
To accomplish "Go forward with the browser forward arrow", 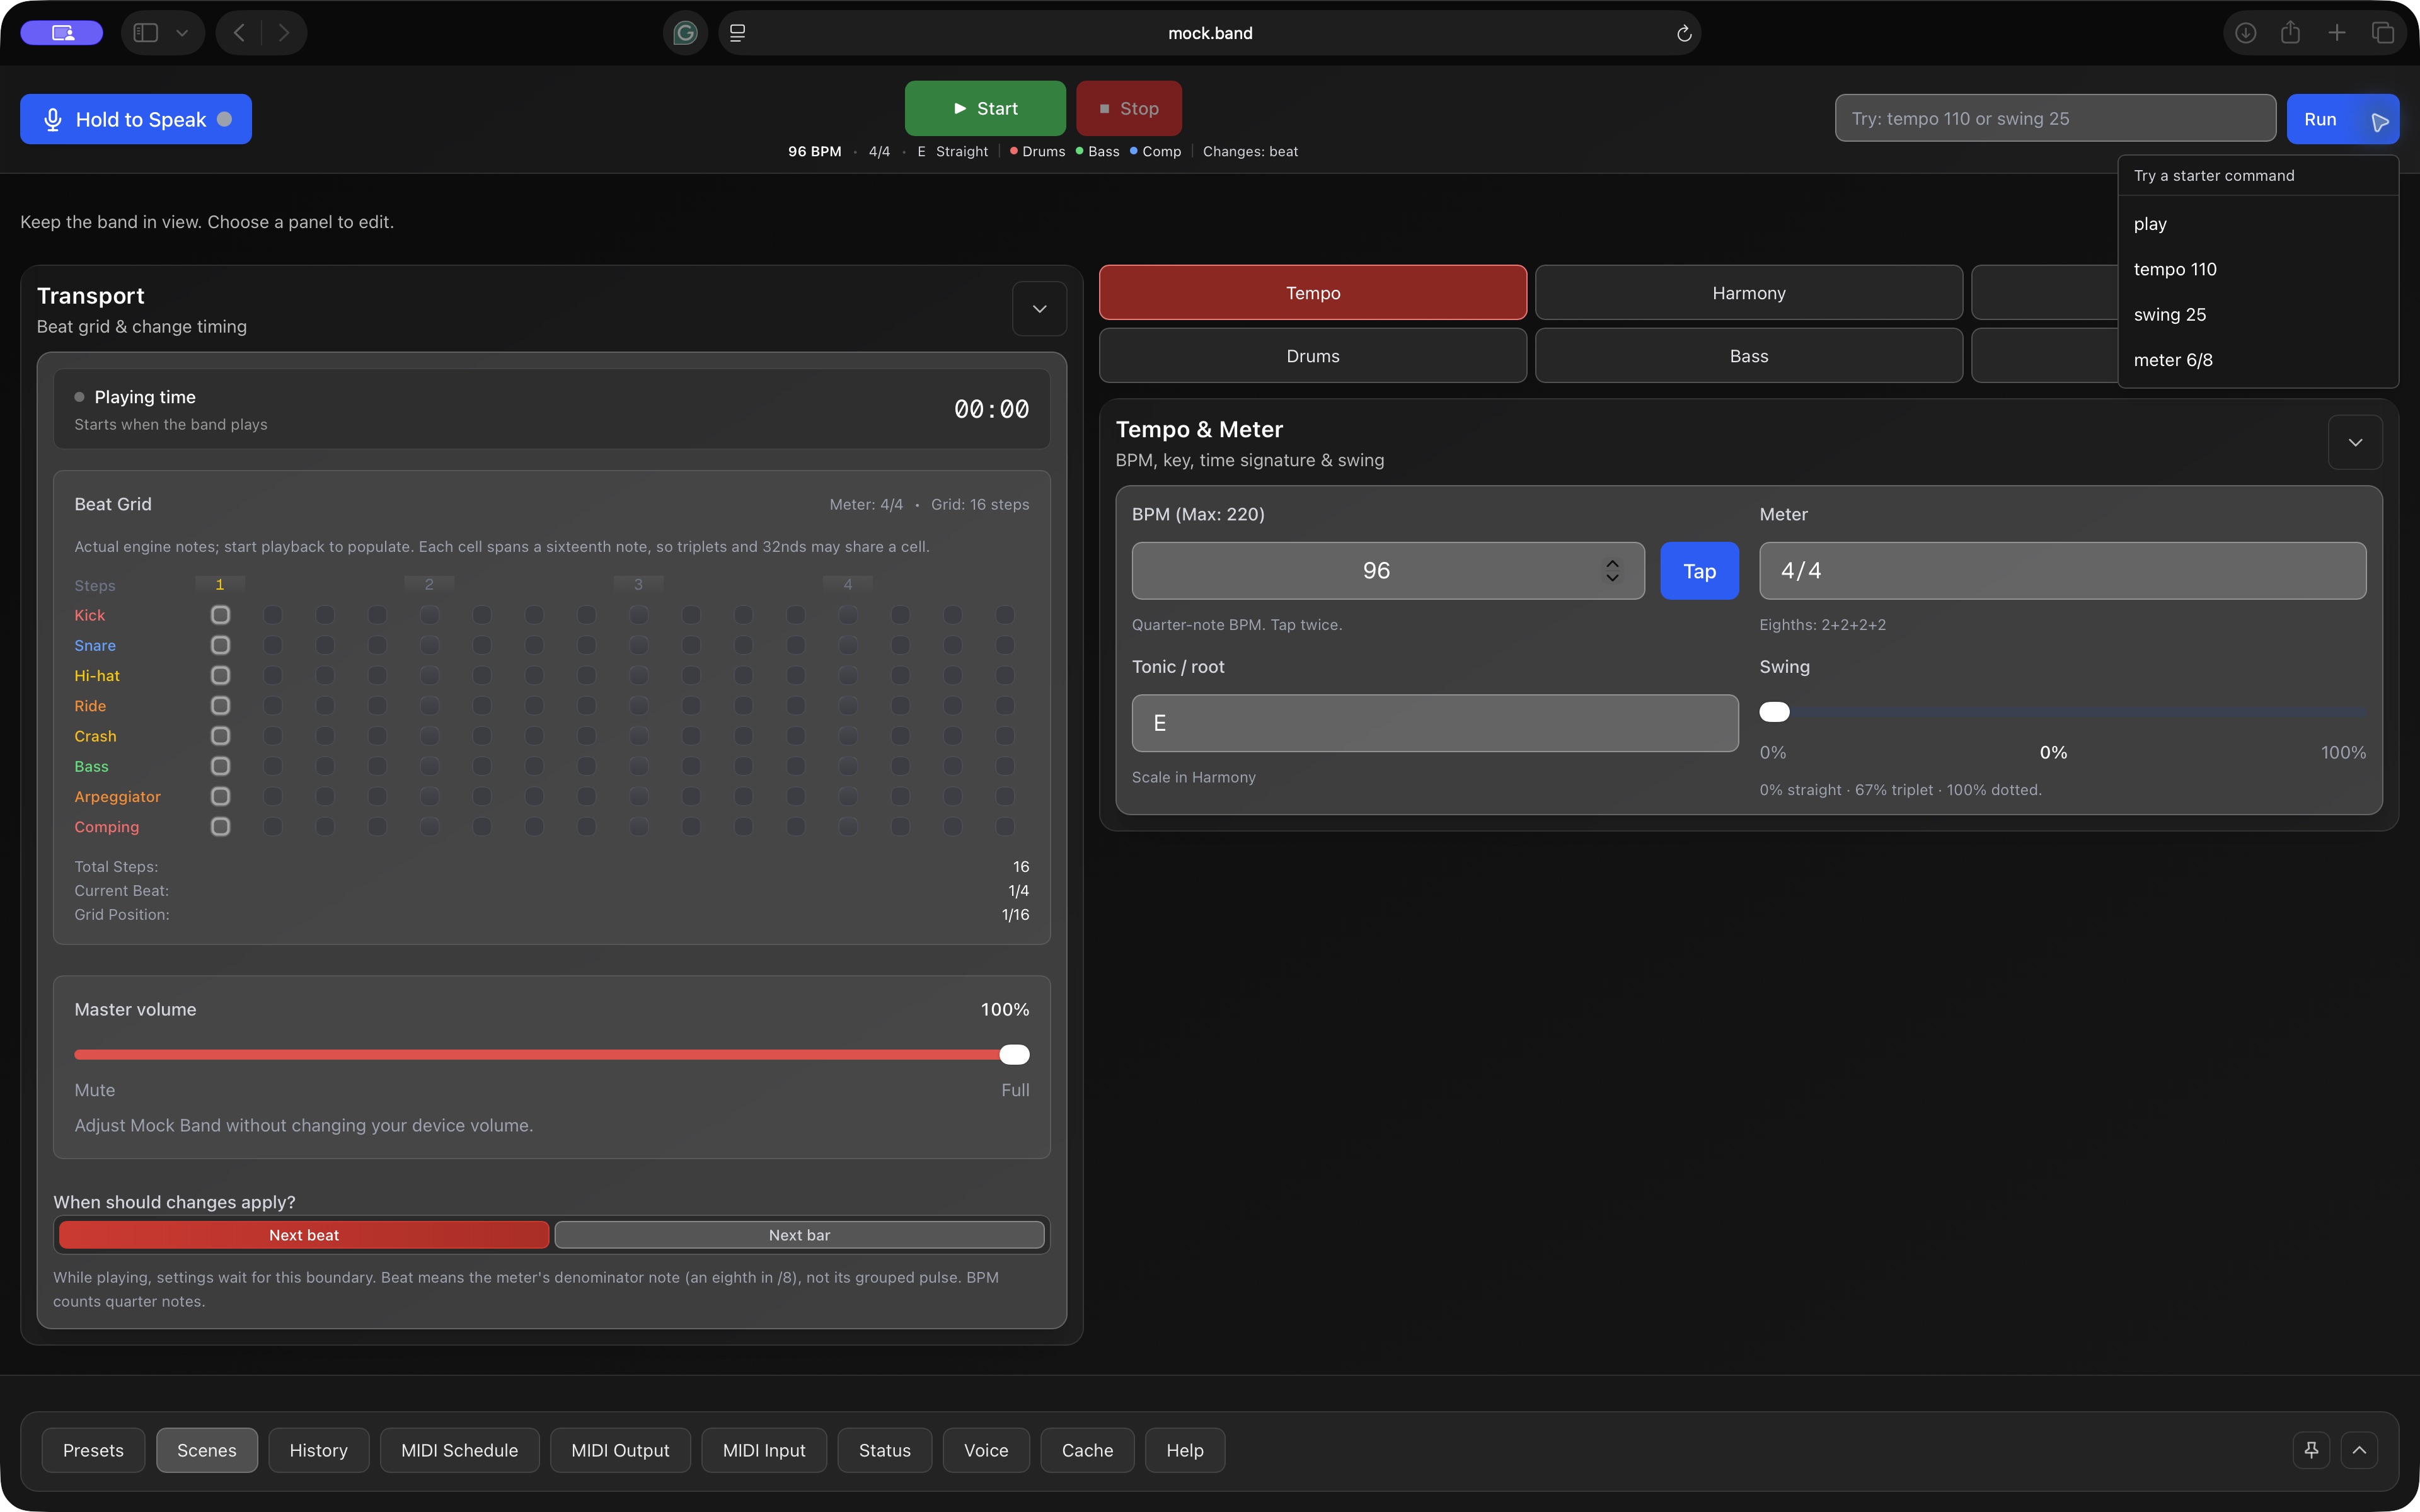I will coord(284,33).
